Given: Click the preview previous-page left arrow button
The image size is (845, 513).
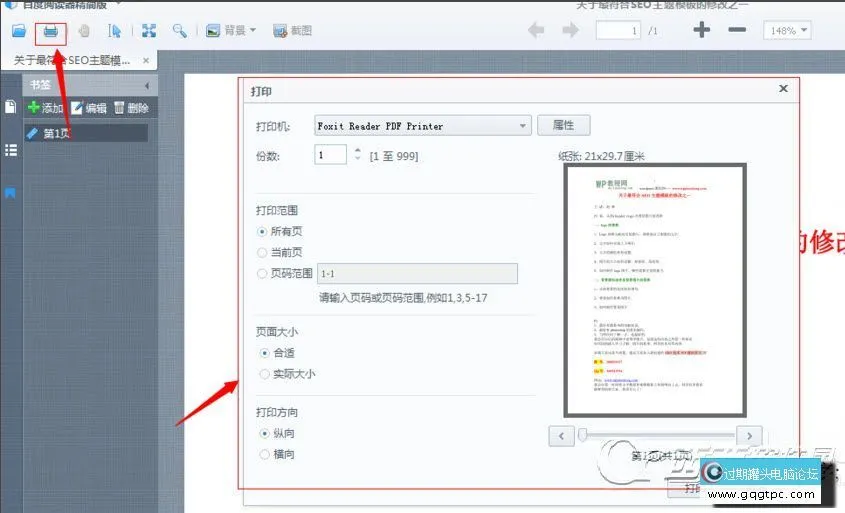Looking at the screenshot, I should 562,436.
